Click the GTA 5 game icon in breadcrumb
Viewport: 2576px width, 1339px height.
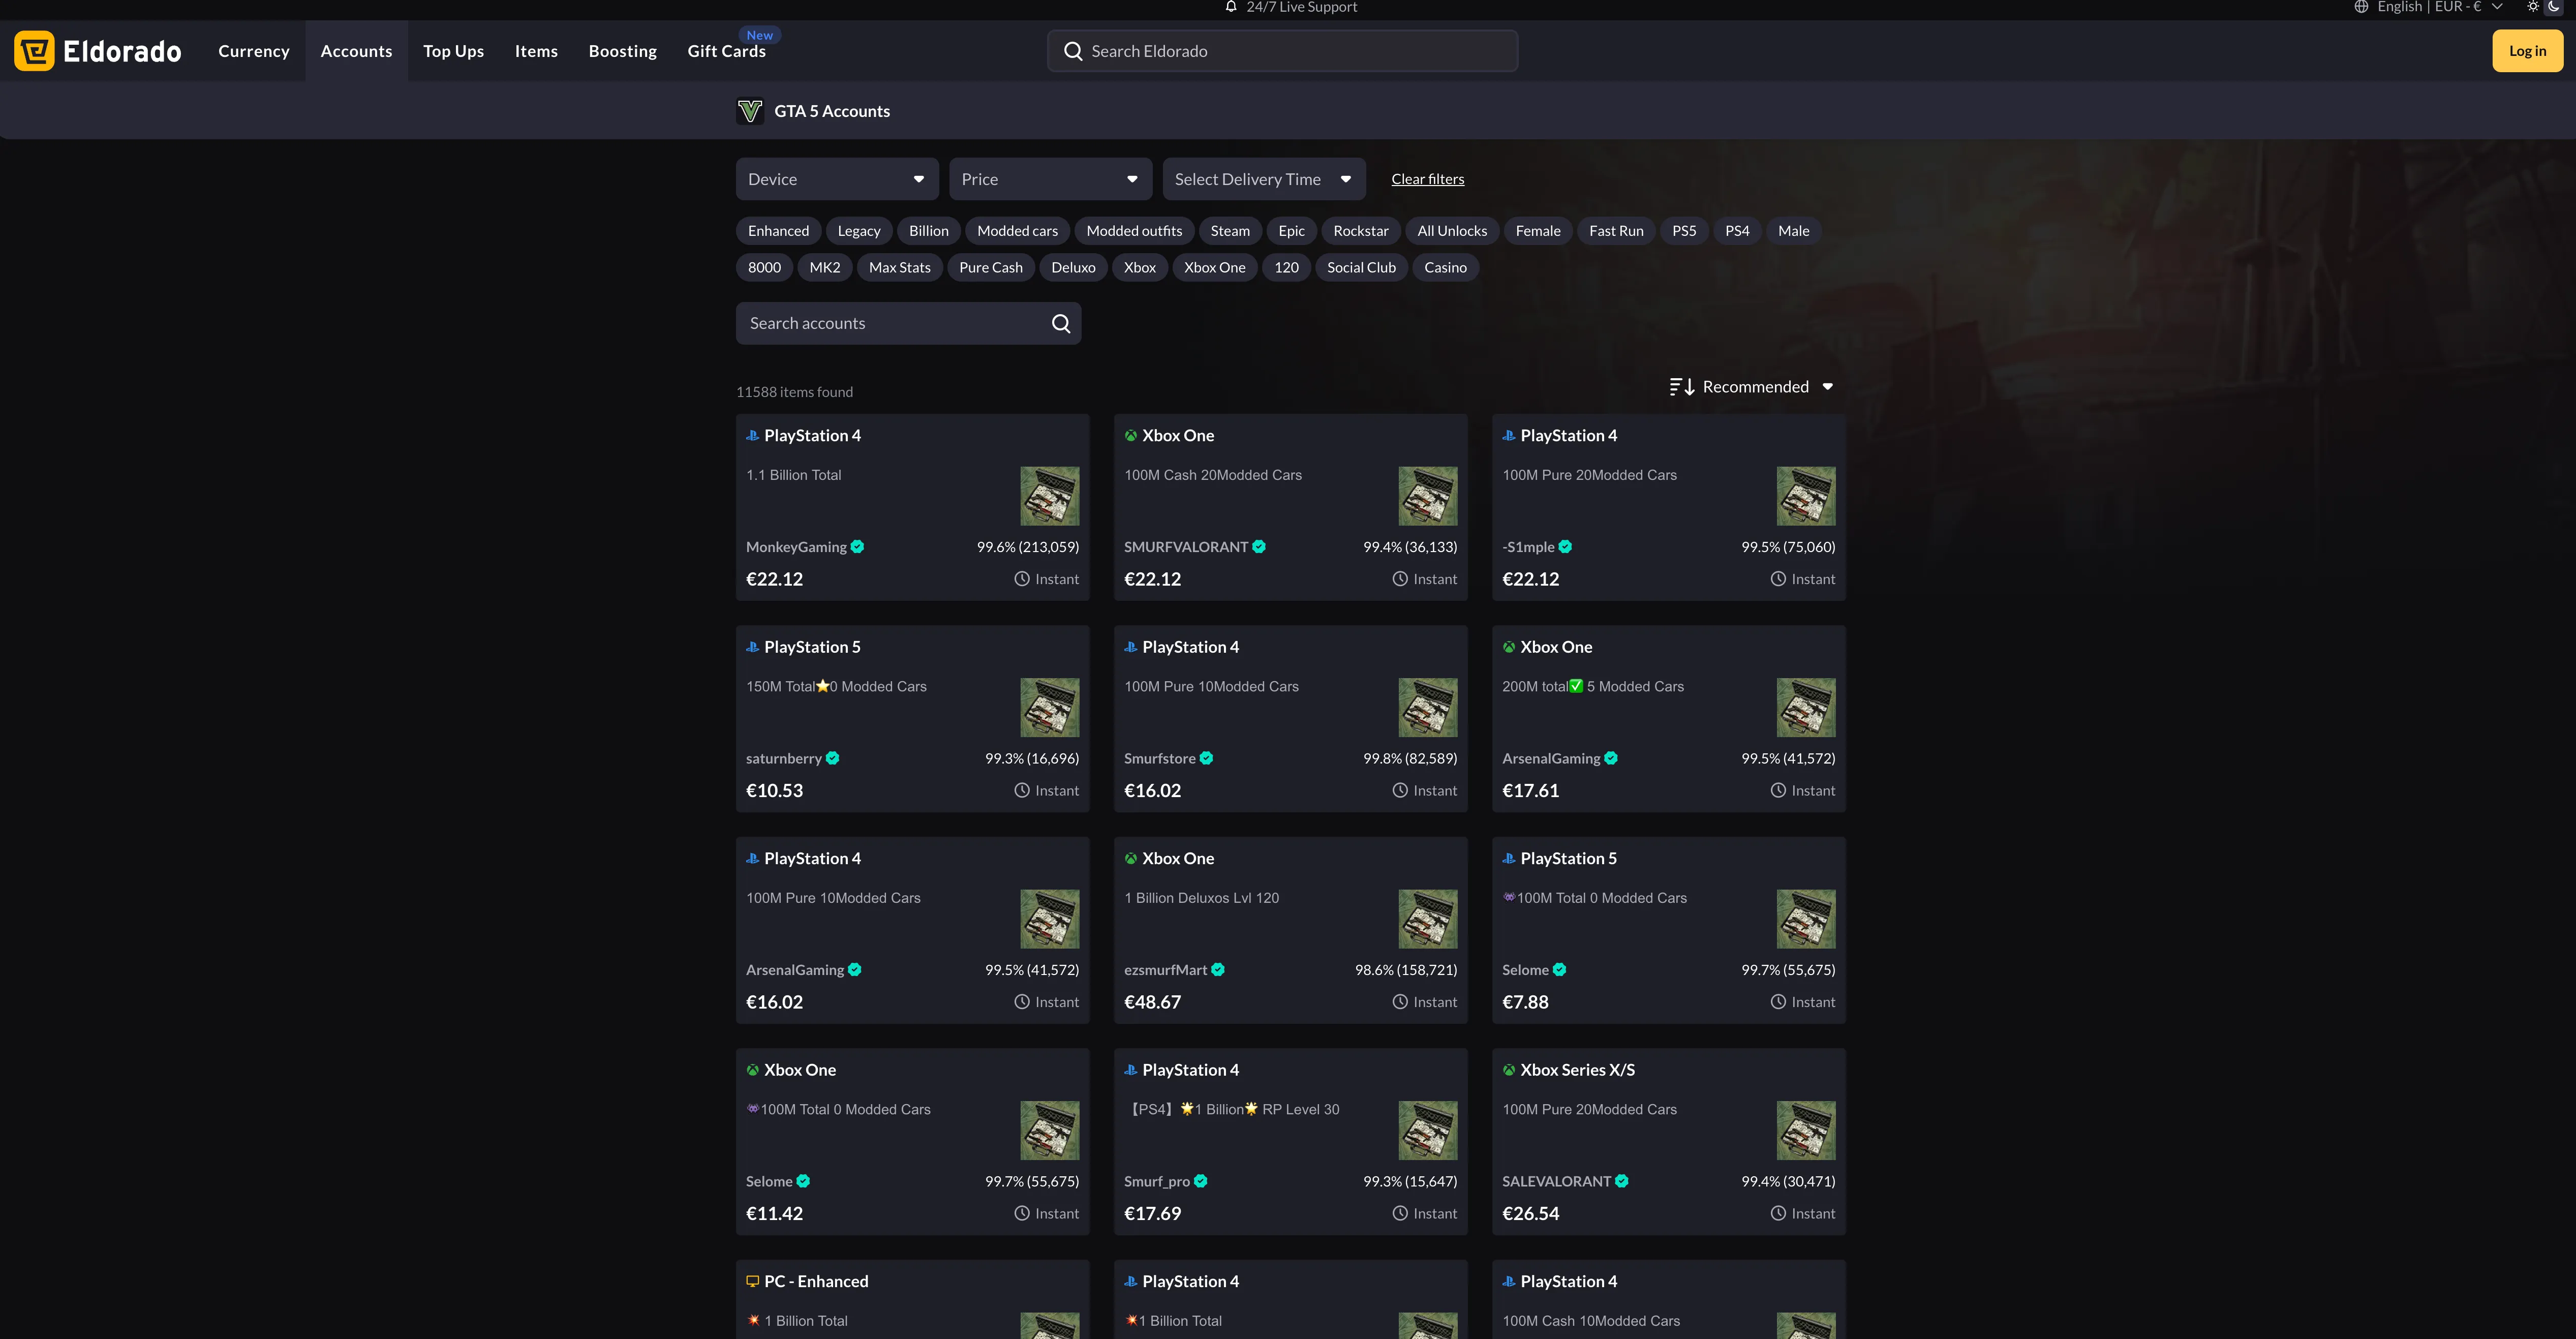click(x=750, y=110)
